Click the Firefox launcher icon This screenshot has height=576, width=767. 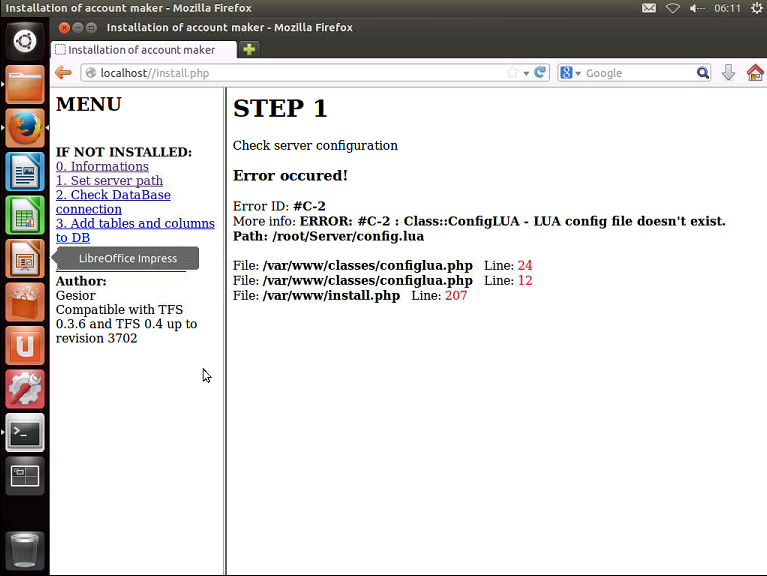pos(25,128)
